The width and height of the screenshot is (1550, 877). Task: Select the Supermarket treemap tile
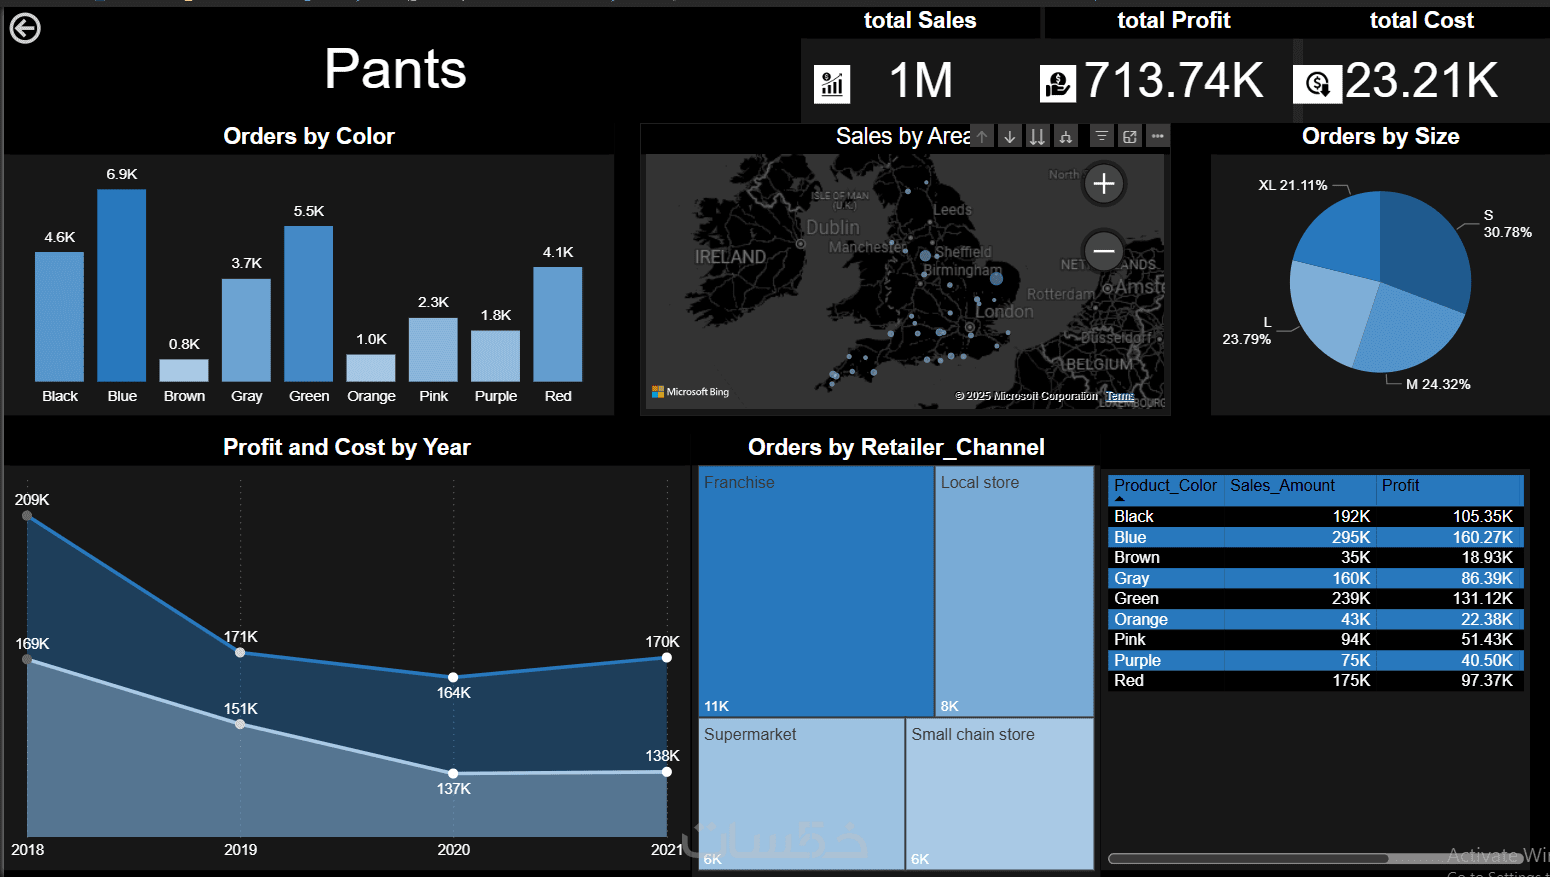coord(802,794)
